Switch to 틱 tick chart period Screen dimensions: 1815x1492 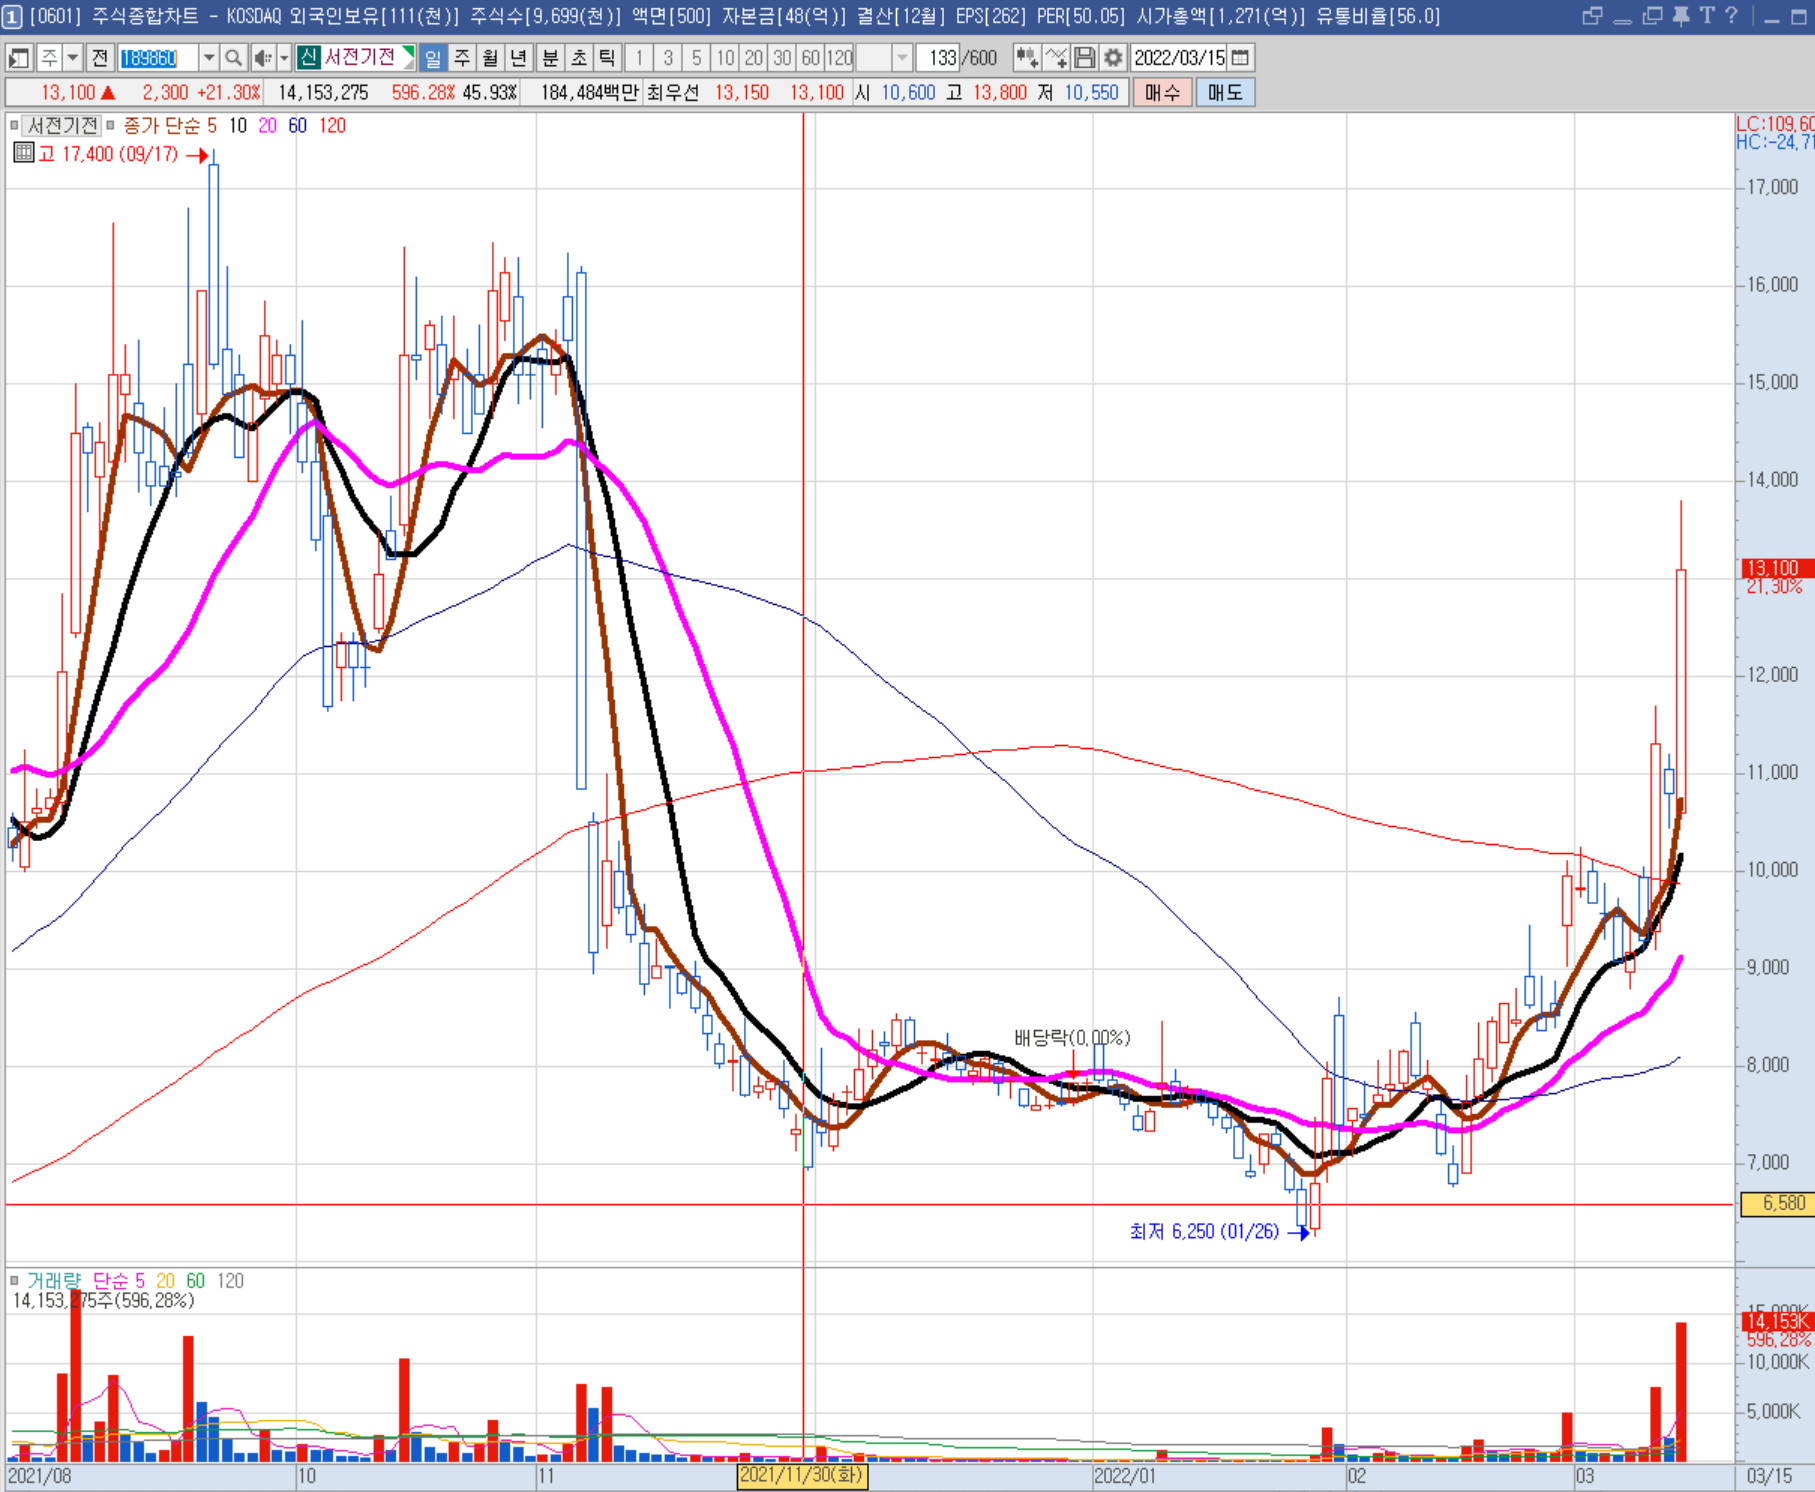click(607, 58)
